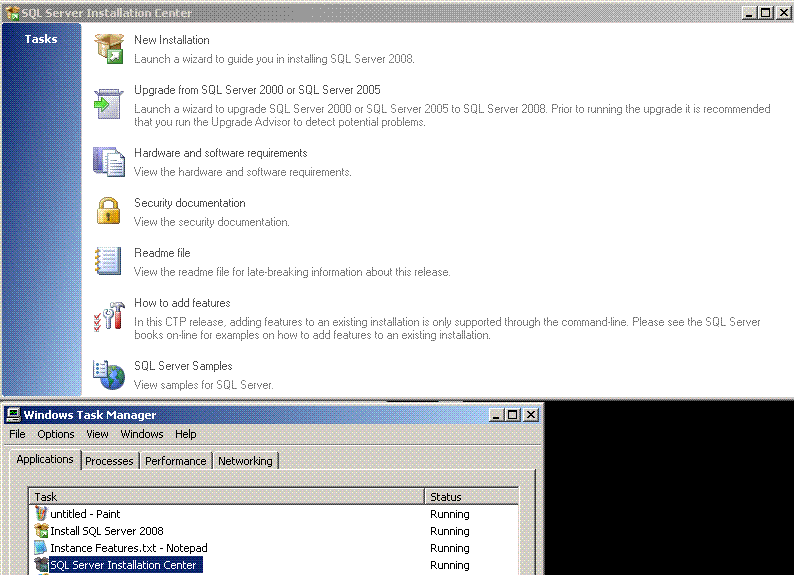794x575 pixels.
Task: Open the Security documentation link
Action: click(x=190, y=203)
